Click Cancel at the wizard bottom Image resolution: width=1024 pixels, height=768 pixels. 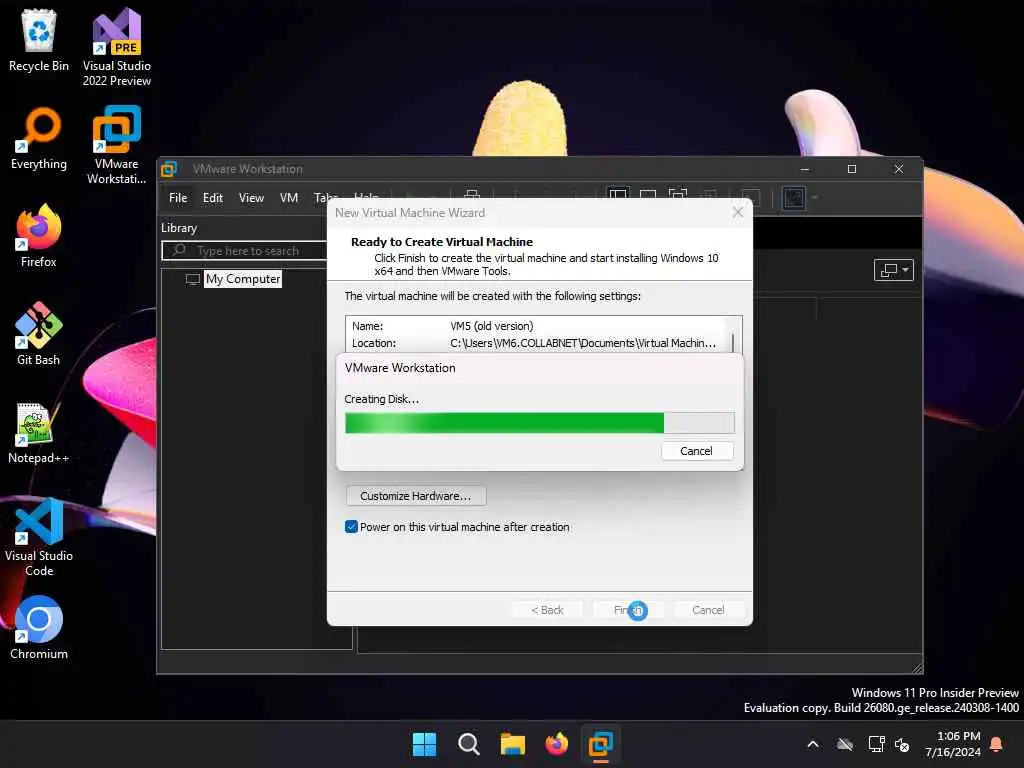pyautogui.click(x=709, y=610)
